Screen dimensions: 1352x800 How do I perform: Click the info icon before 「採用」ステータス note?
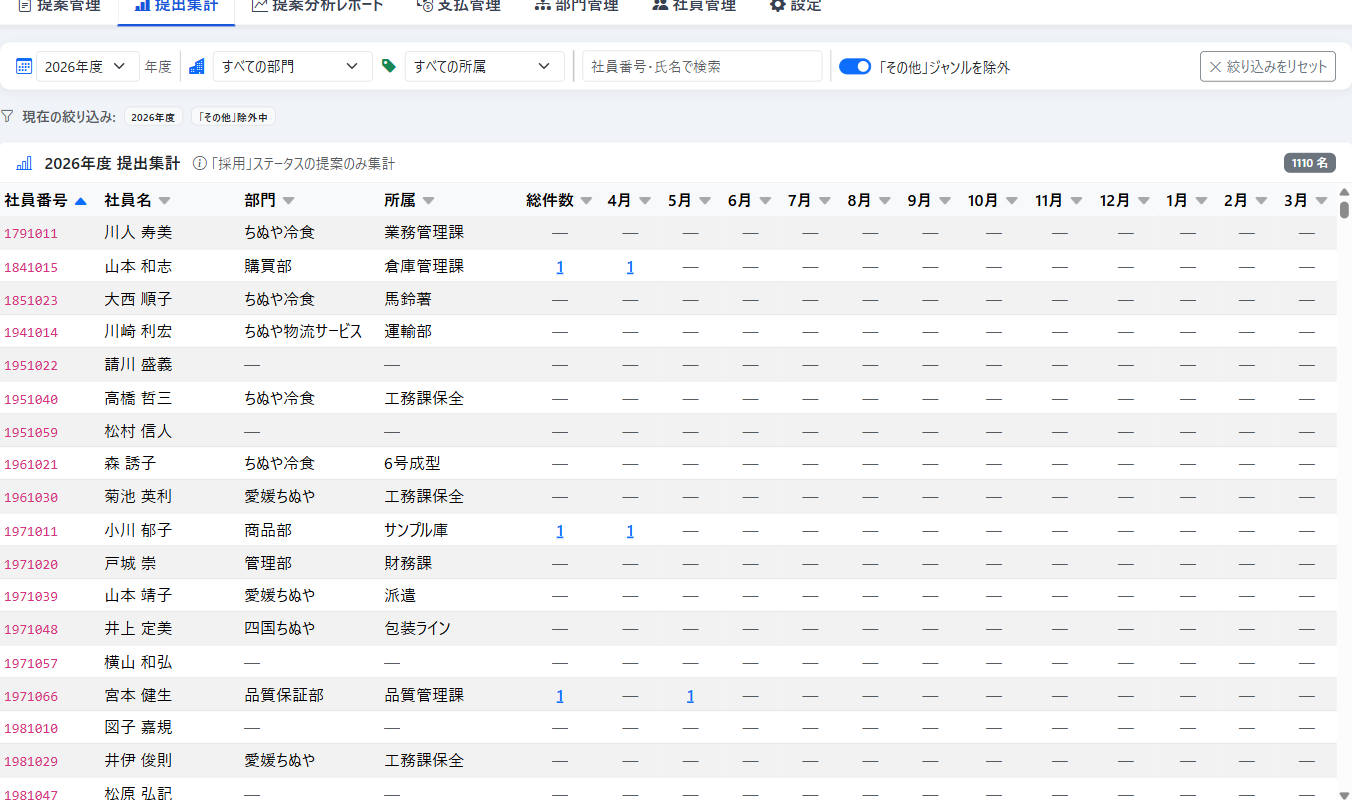tap(199, 163)
